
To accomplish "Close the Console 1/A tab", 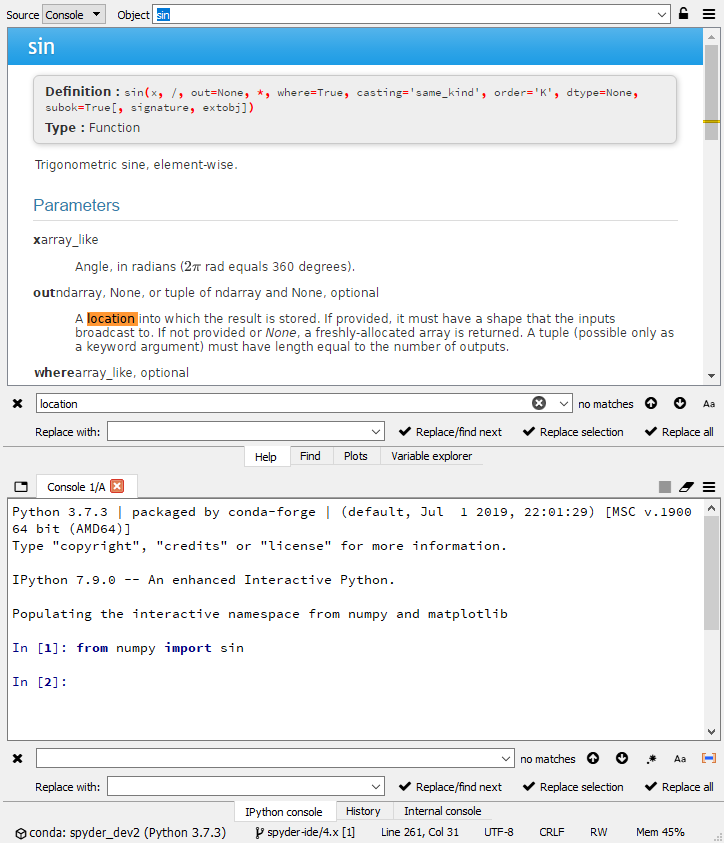I will 117,486.
